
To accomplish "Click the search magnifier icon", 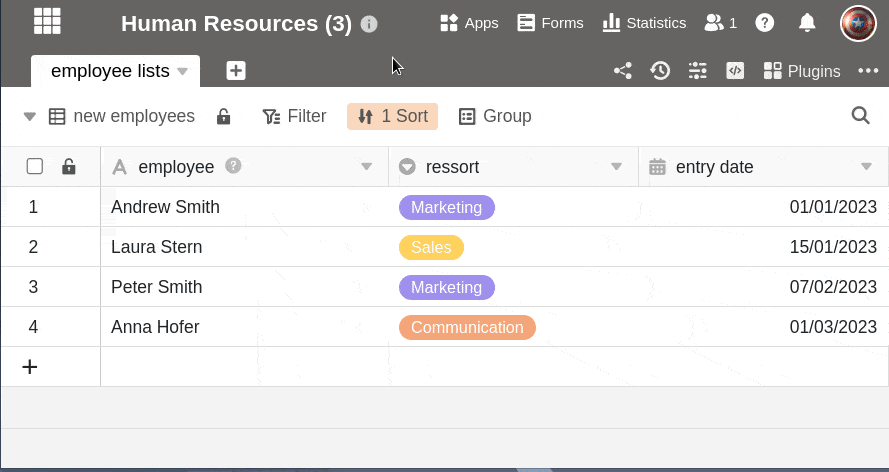I will (x=860, y=116).
